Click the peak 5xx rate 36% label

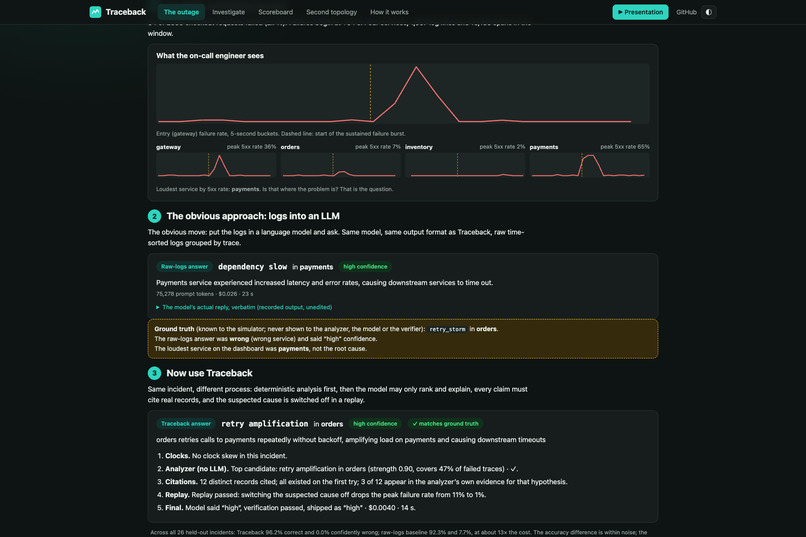pyautogui.click(x=251, y=147)
